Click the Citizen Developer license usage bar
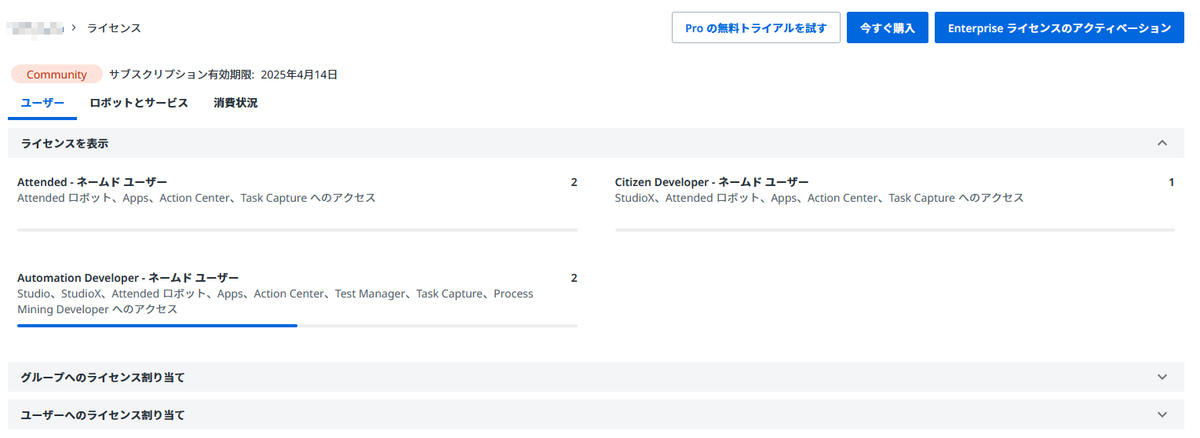The height and width of the screenshot is (438, 1200). (895, 230)
